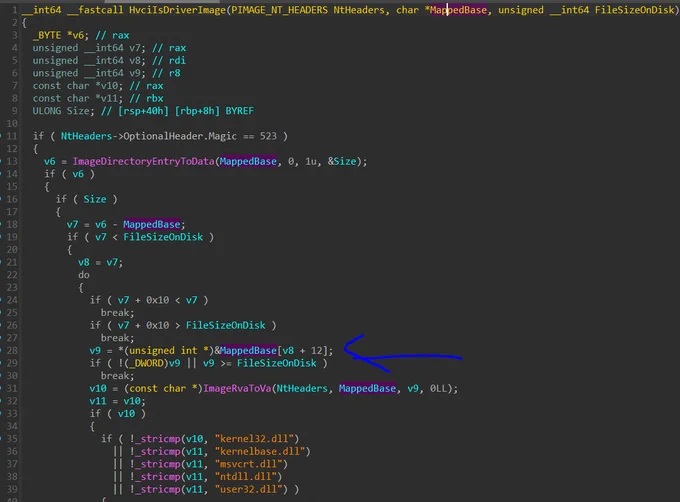Click the ImageDirectoryEntryToData function call
The height and width of the screenshot is (502, 680).
pyautogui.click(x=143, y=161)
